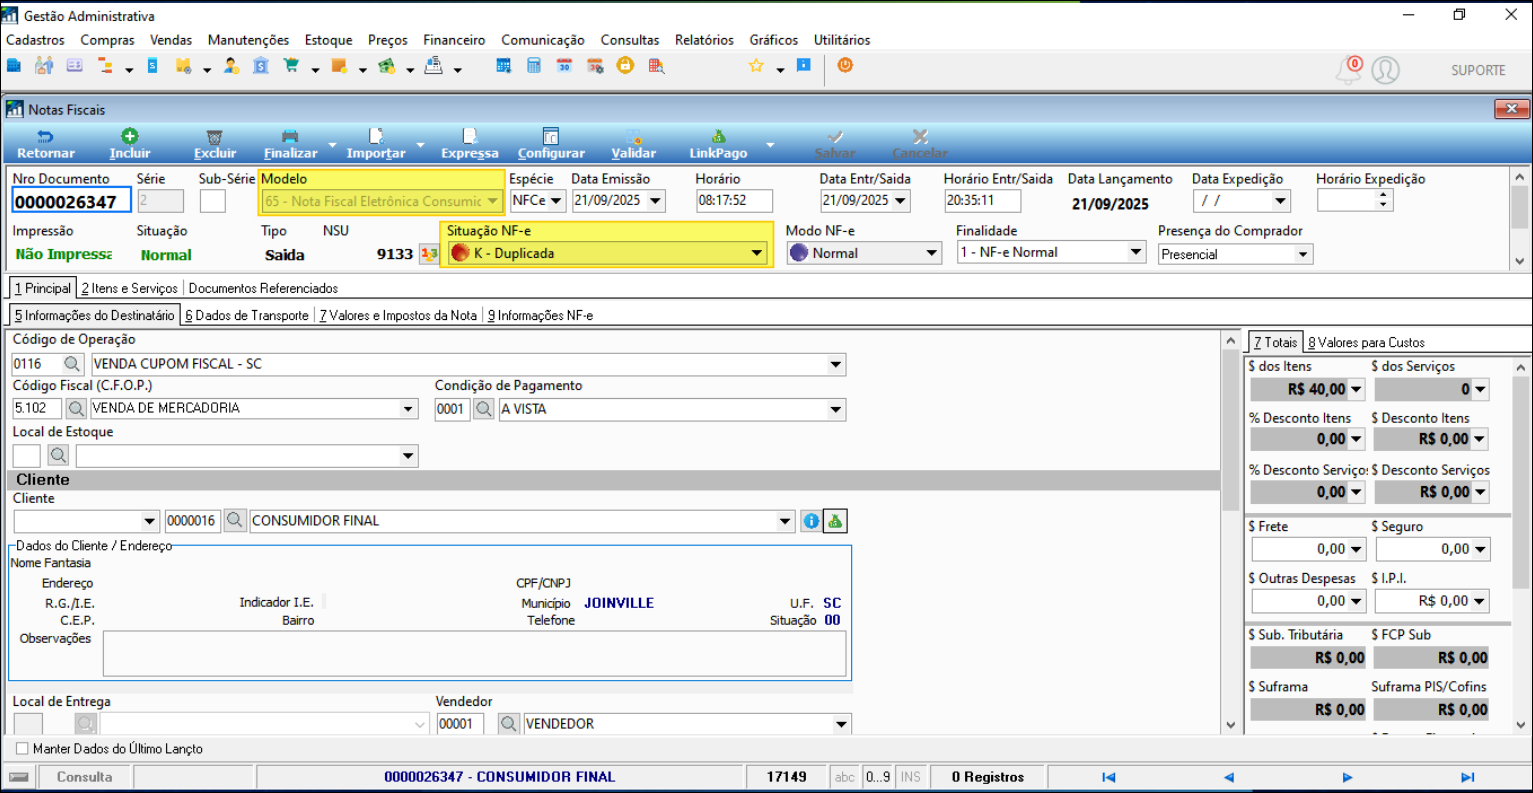
Task: Open the notifications bell icon
Action: coord(1348,70)
